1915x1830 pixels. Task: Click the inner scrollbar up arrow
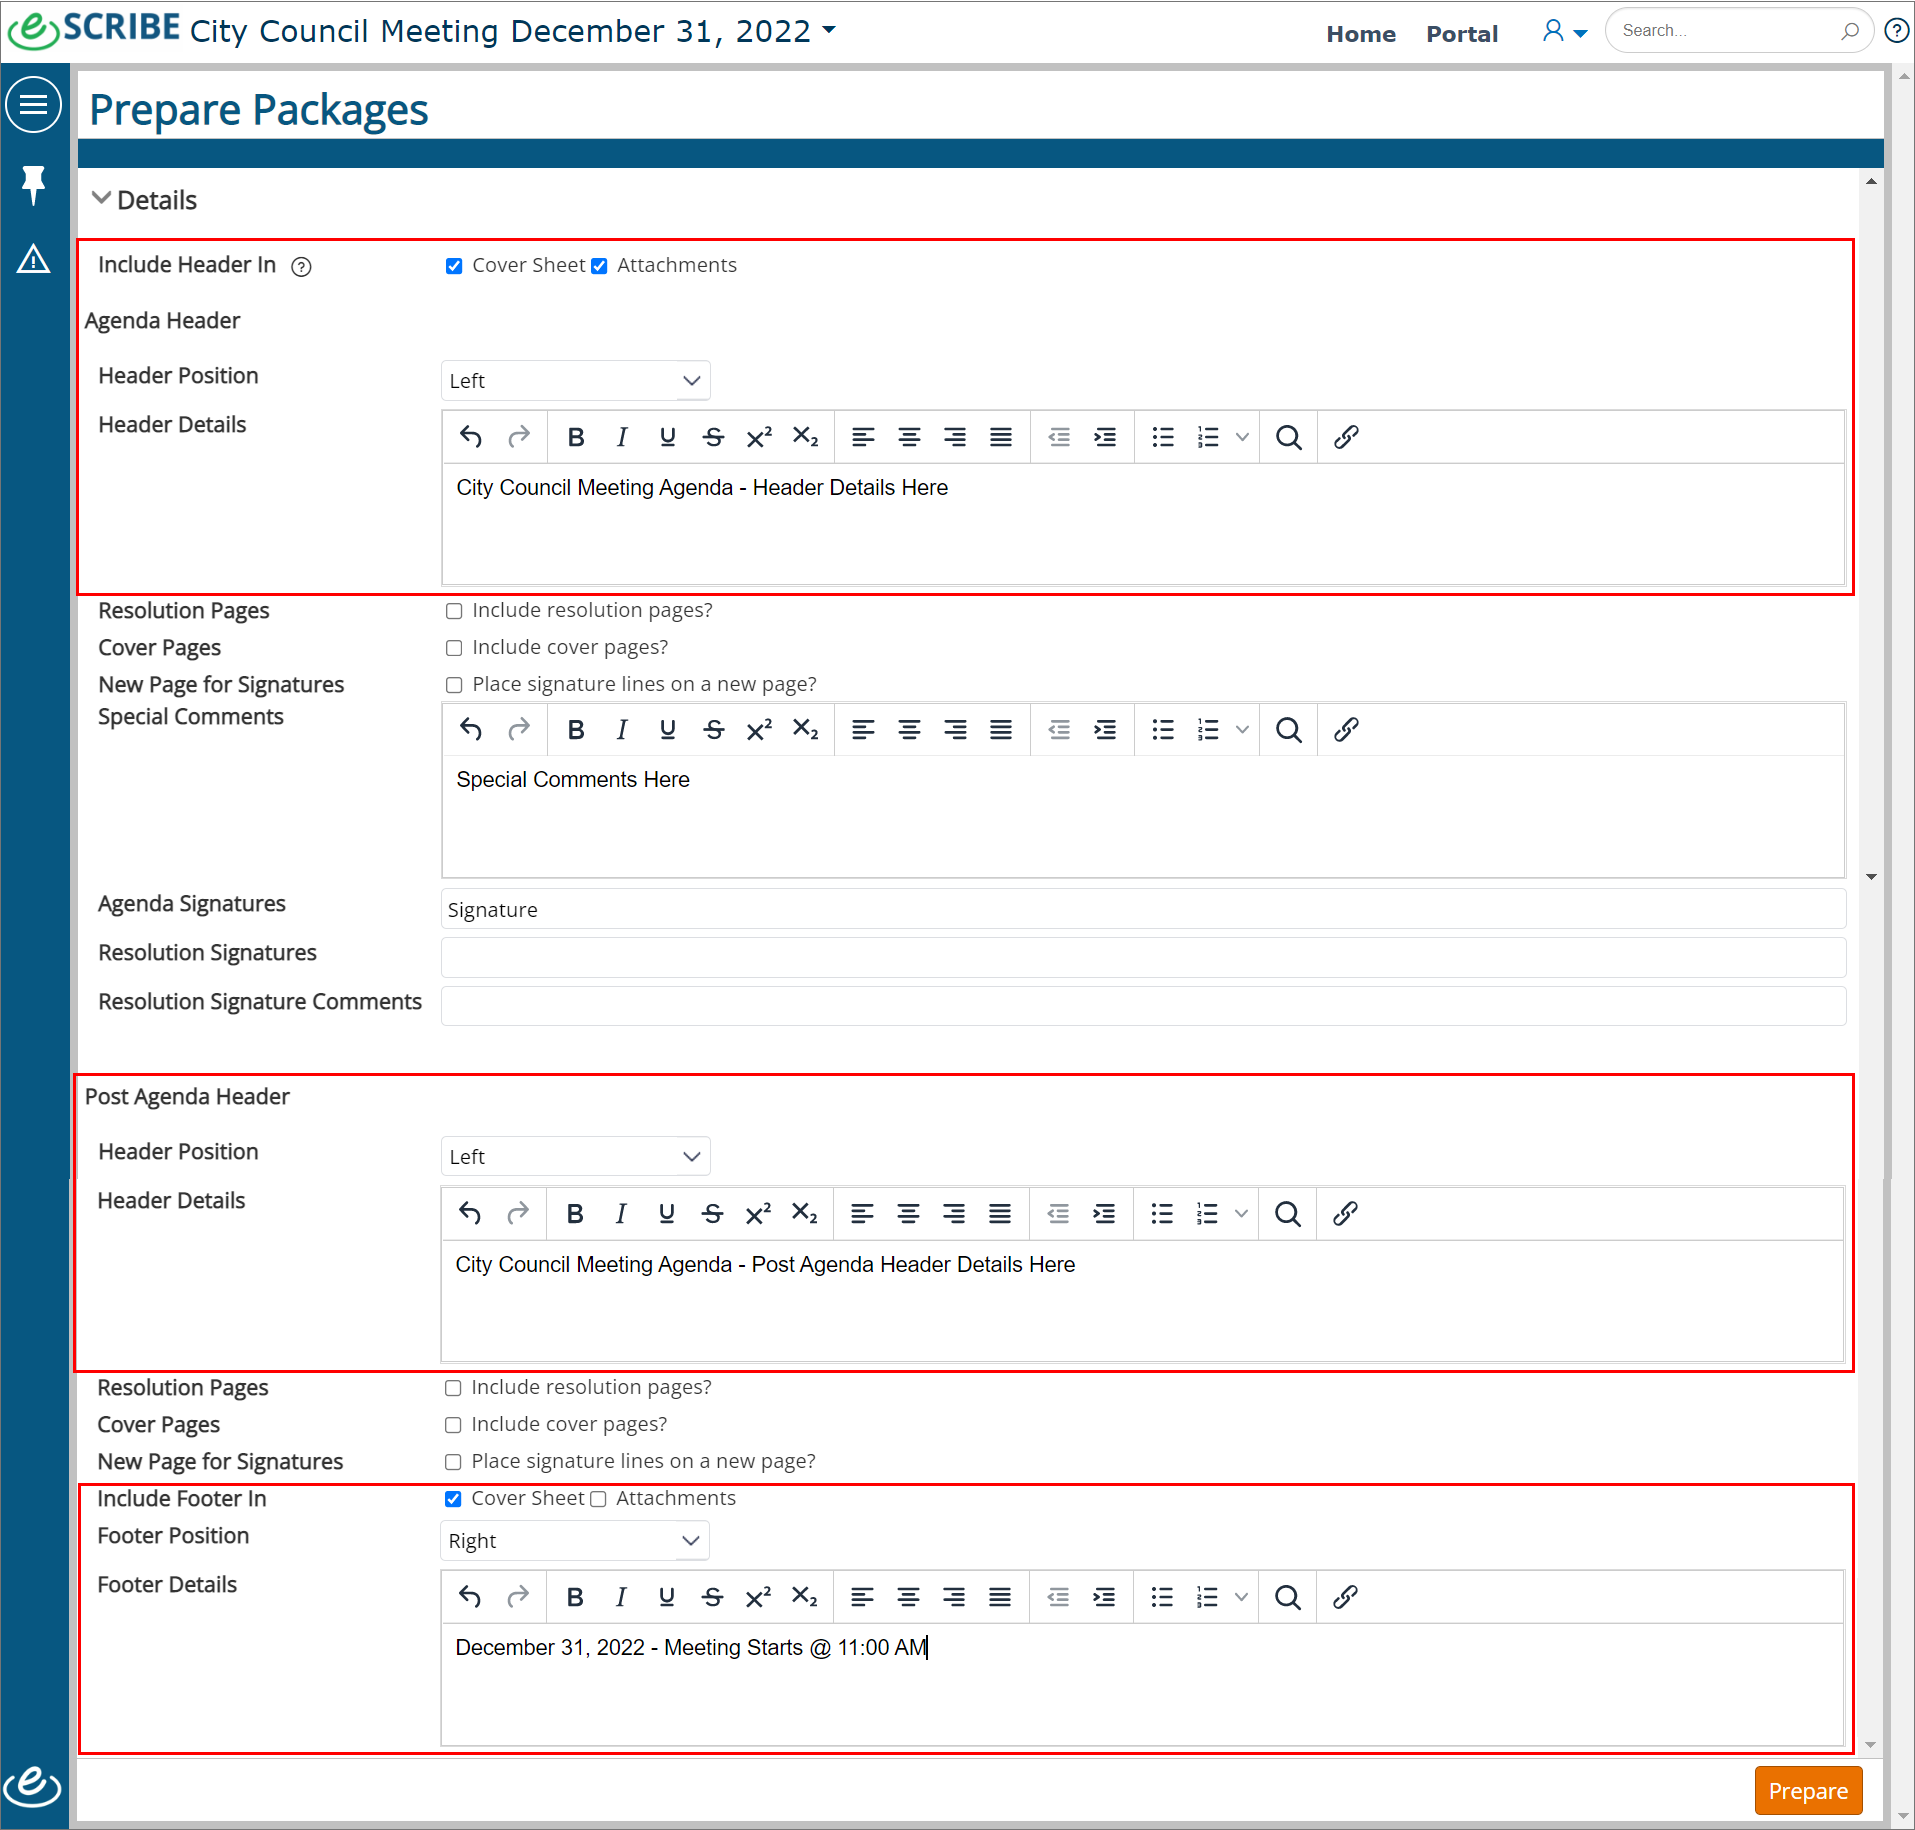pos(1871,181)
